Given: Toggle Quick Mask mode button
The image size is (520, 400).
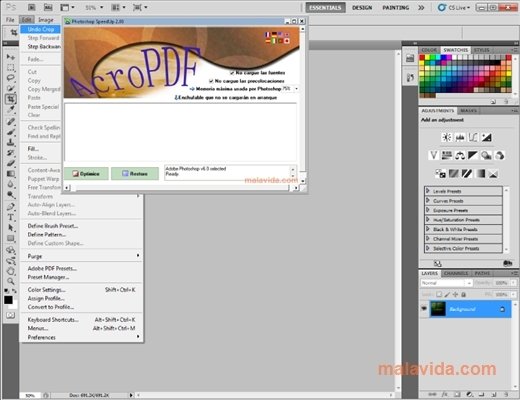Looking at the screenshot, I should point(10,315).
